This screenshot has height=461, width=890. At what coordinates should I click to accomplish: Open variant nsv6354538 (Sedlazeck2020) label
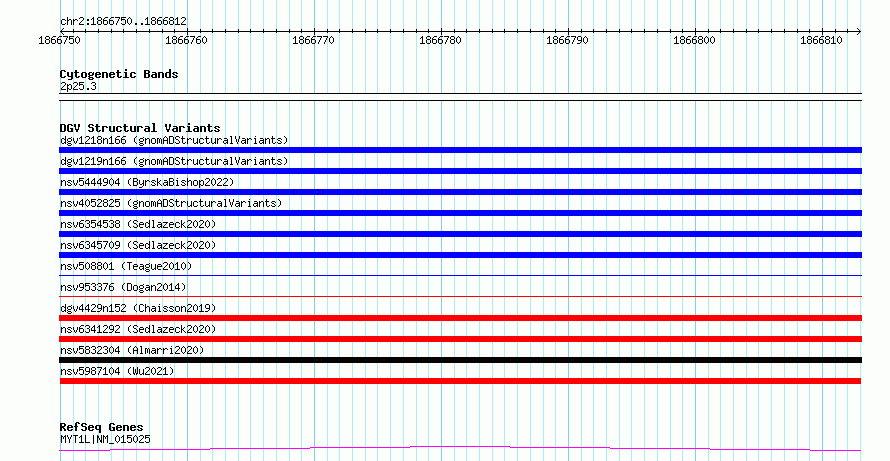click(138, 224)
